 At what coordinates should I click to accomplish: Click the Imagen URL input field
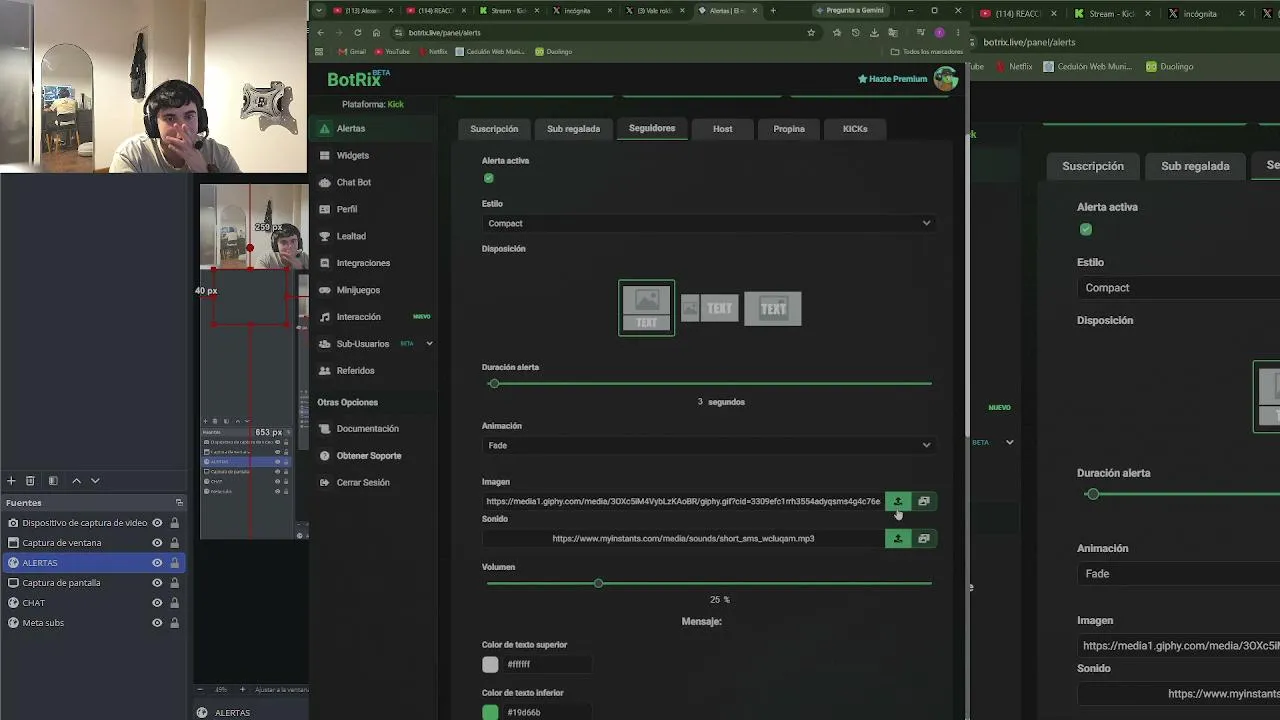point(683,501)
